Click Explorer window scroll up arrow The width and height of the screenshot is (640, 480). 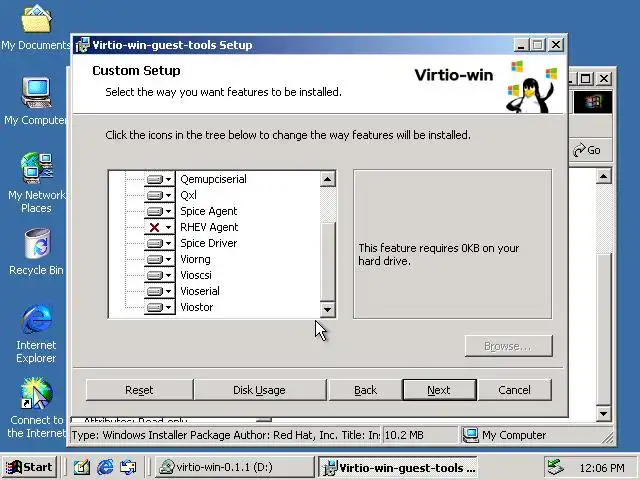(x=603, y=176)
